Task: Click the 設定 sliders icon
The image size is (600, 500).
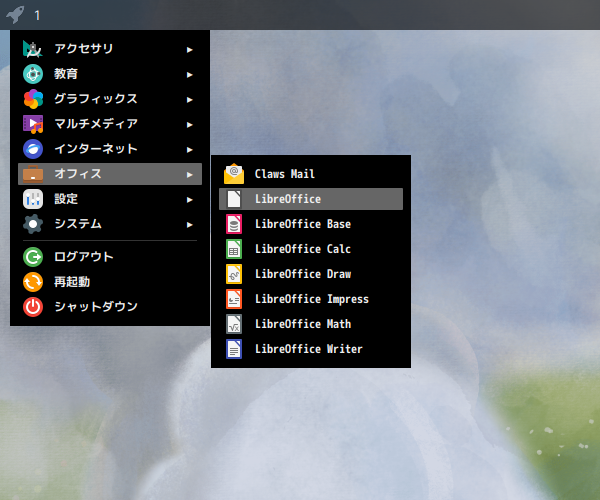Action: (33, 199)
